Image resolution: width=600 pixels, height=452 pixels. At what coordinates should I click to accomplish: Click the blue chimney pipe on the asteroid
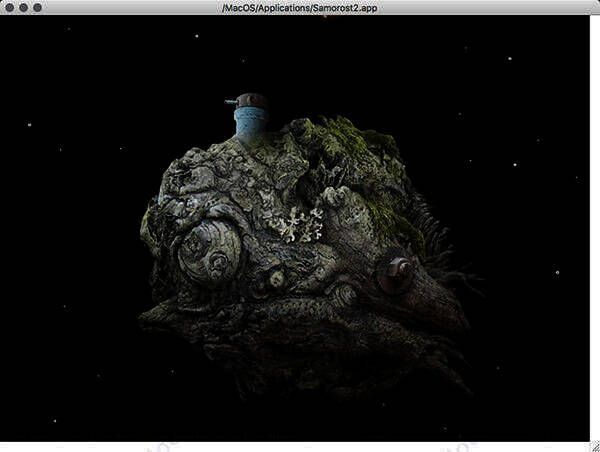(x=250, y=124)
